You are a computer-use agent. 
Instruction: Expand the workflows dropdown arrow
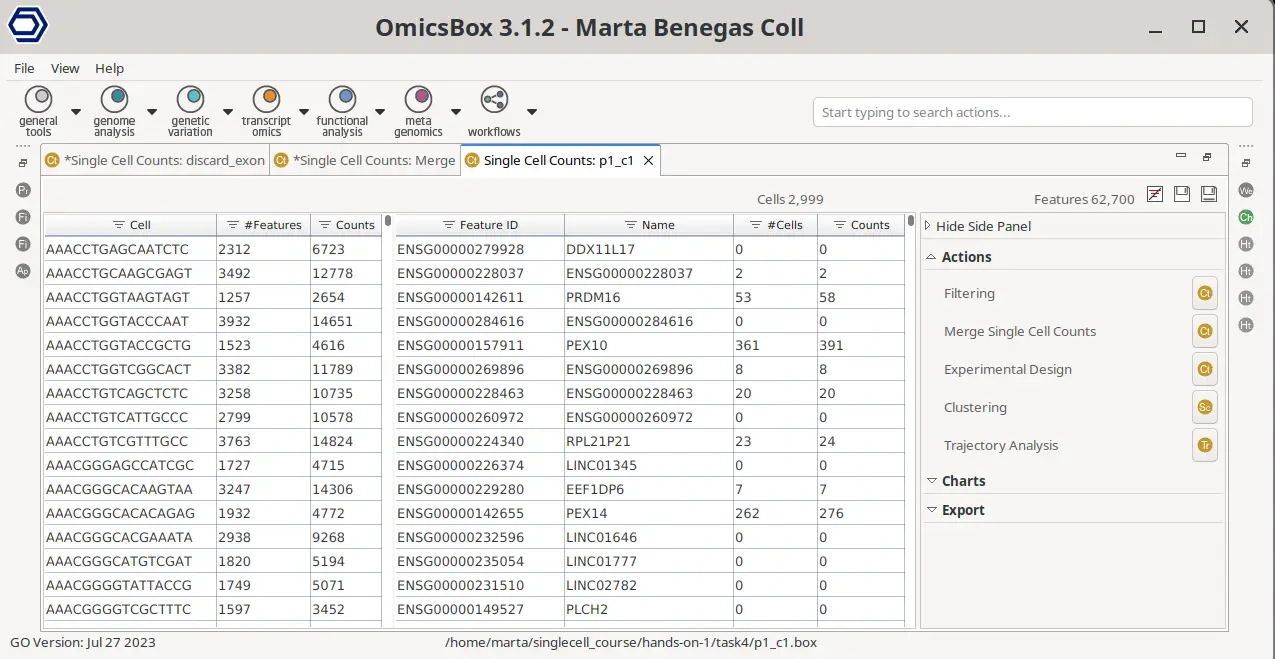[532, 111]
